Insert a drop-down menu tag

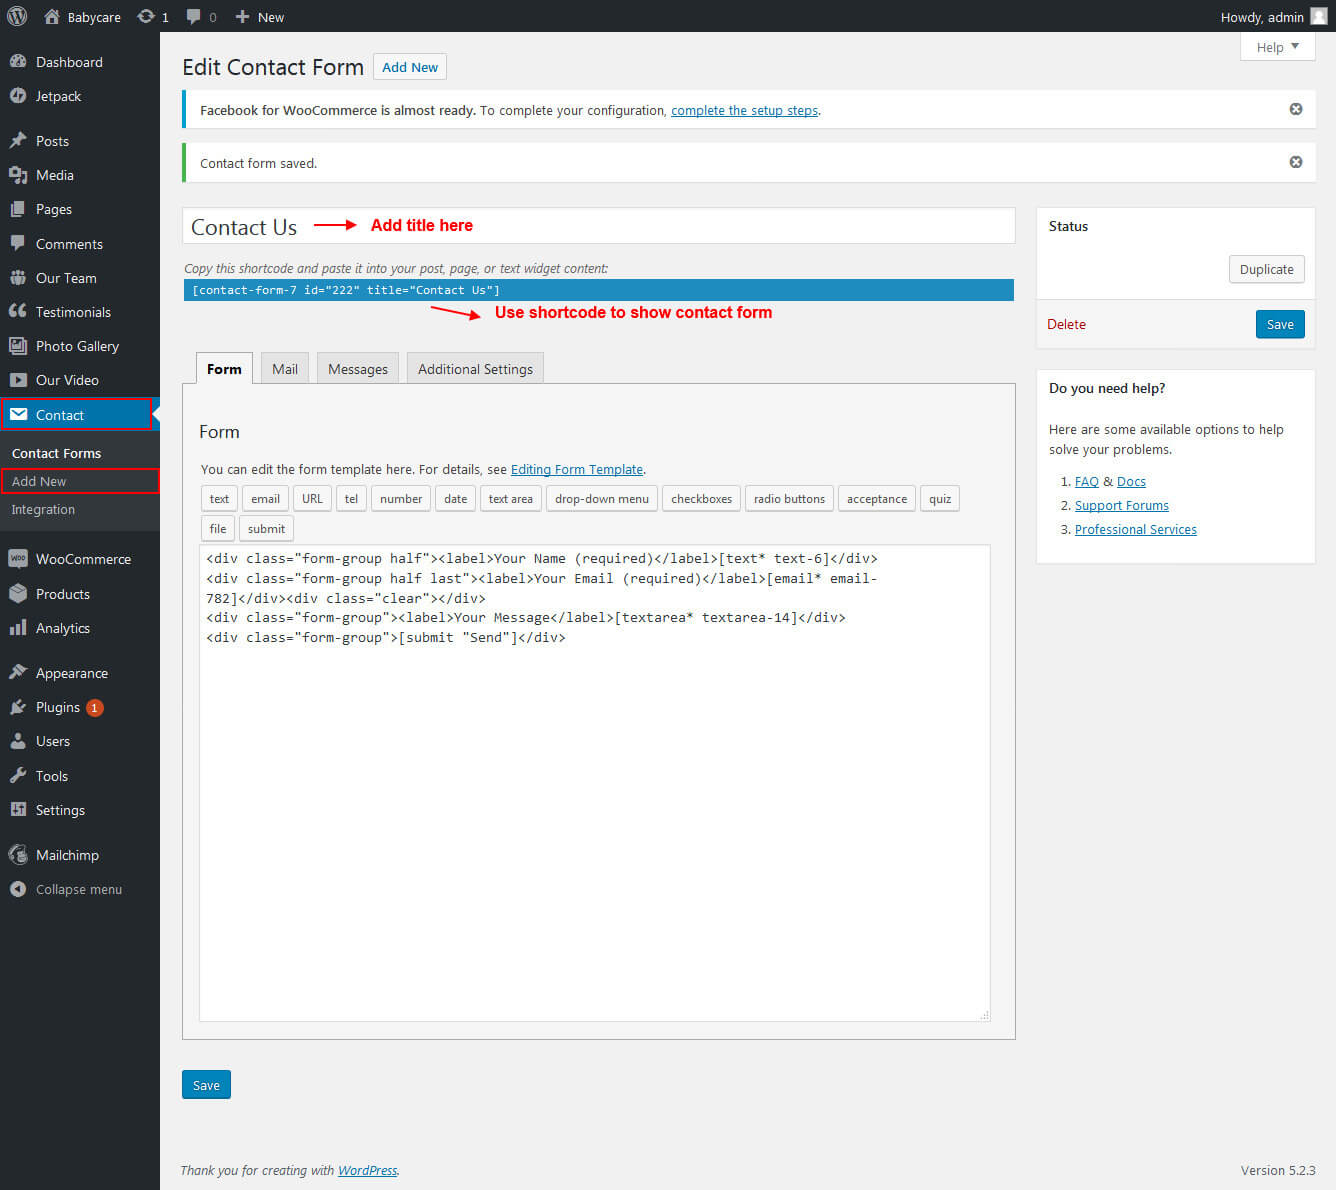tap(602, 499)
